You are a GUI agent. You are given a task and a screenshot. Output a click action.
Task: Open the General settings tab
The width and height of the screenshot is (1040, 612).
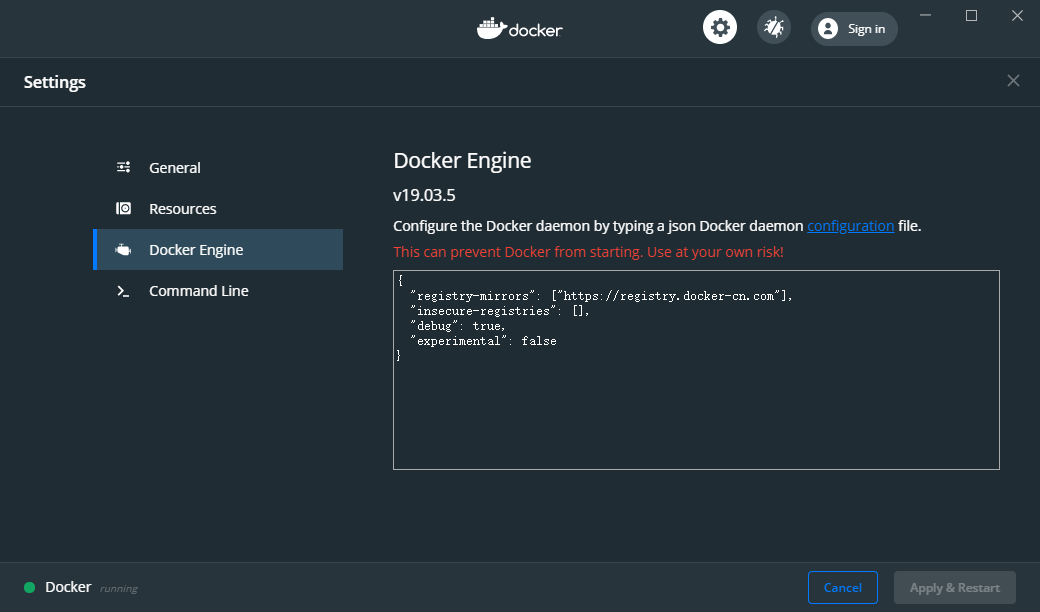coord(218,168)
